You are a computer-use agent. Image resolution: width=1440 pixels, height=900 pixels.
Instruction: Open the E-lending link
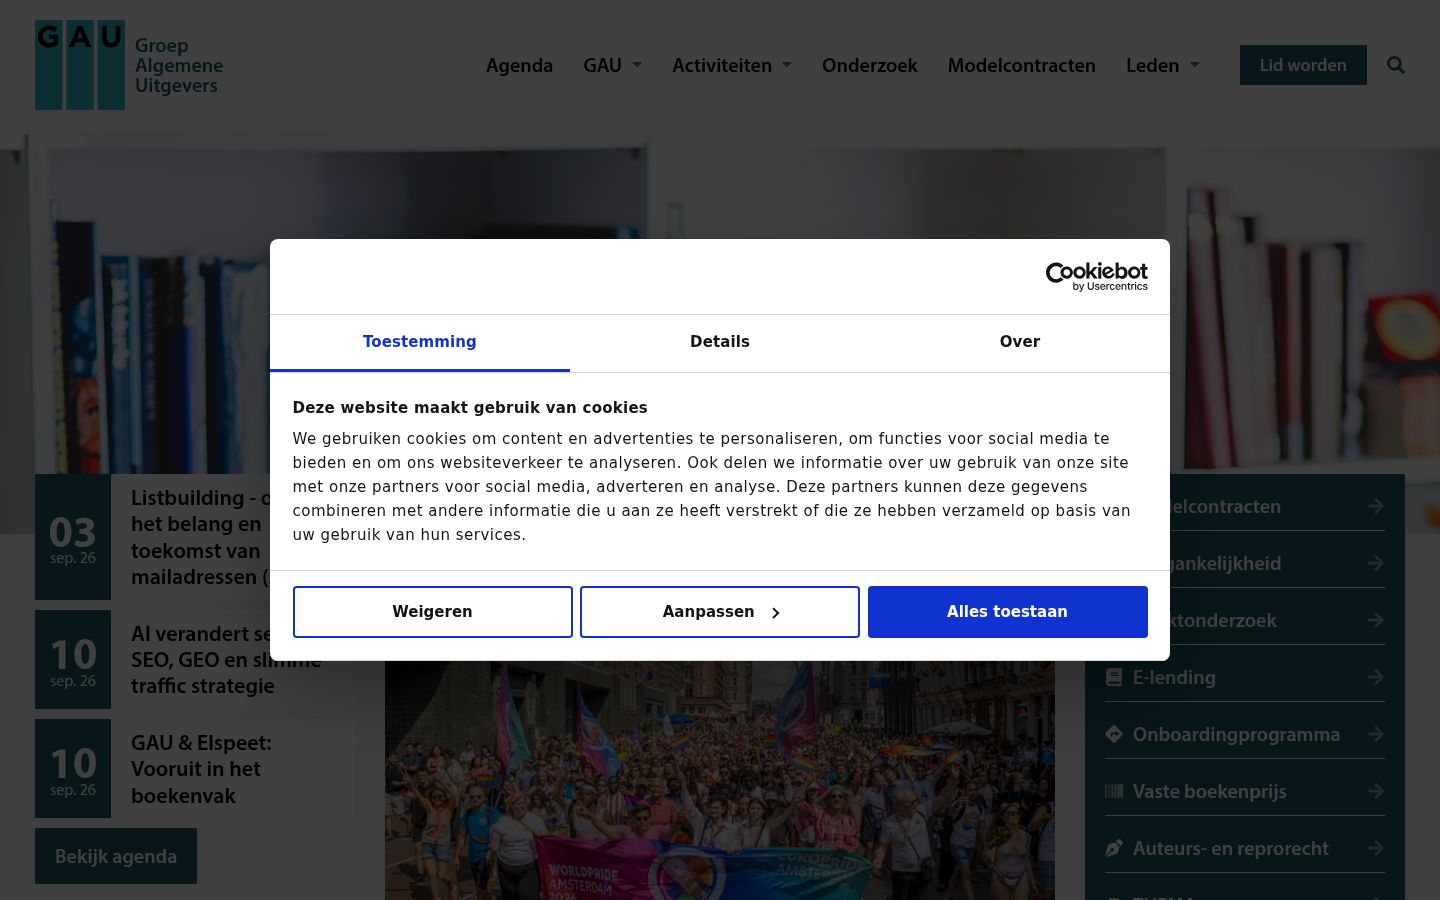pyautogui.click(x=1174, y=677)
